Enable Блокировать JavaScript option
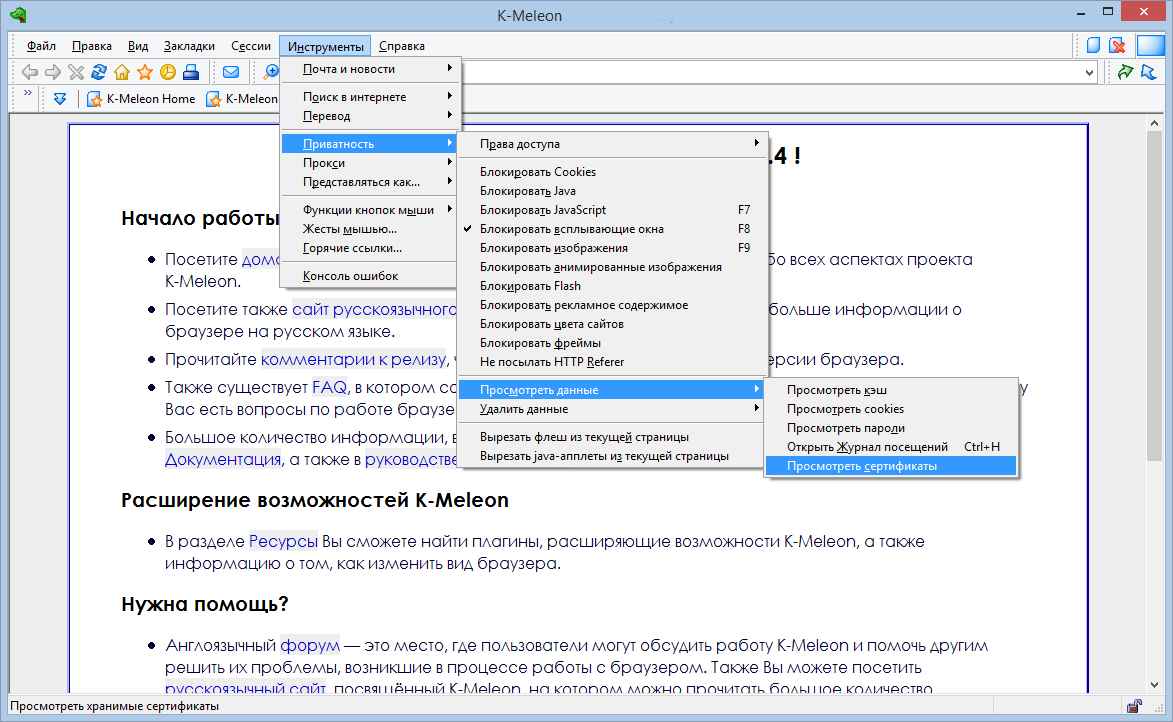Screen dimensions: 1173x722 (x=543, y=210)
